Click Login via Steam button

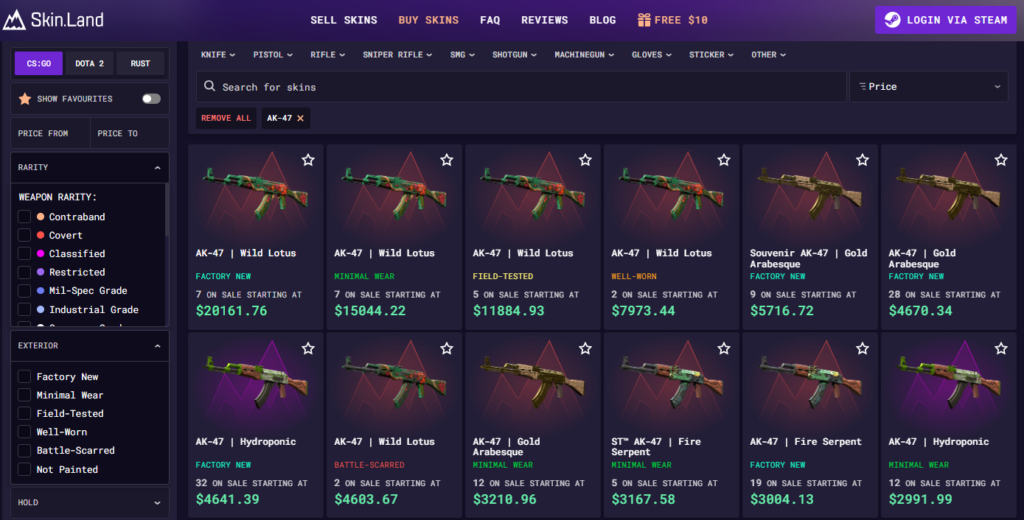point(946,20)
